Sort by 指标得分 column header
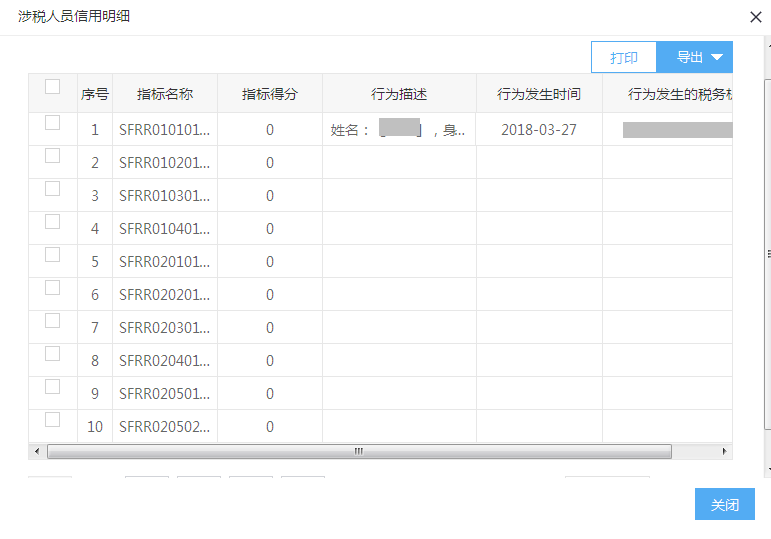 269,94
